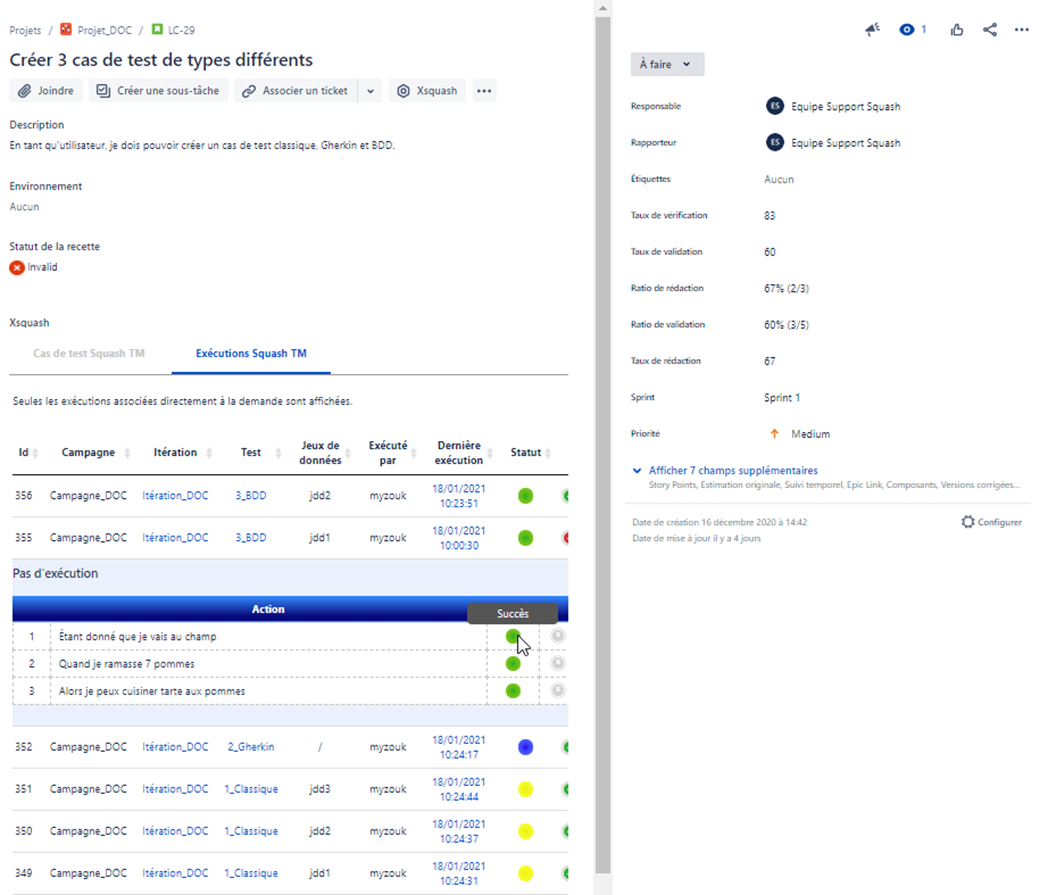
Task: Sort table by Campagne column
Action: click(127, 453)
